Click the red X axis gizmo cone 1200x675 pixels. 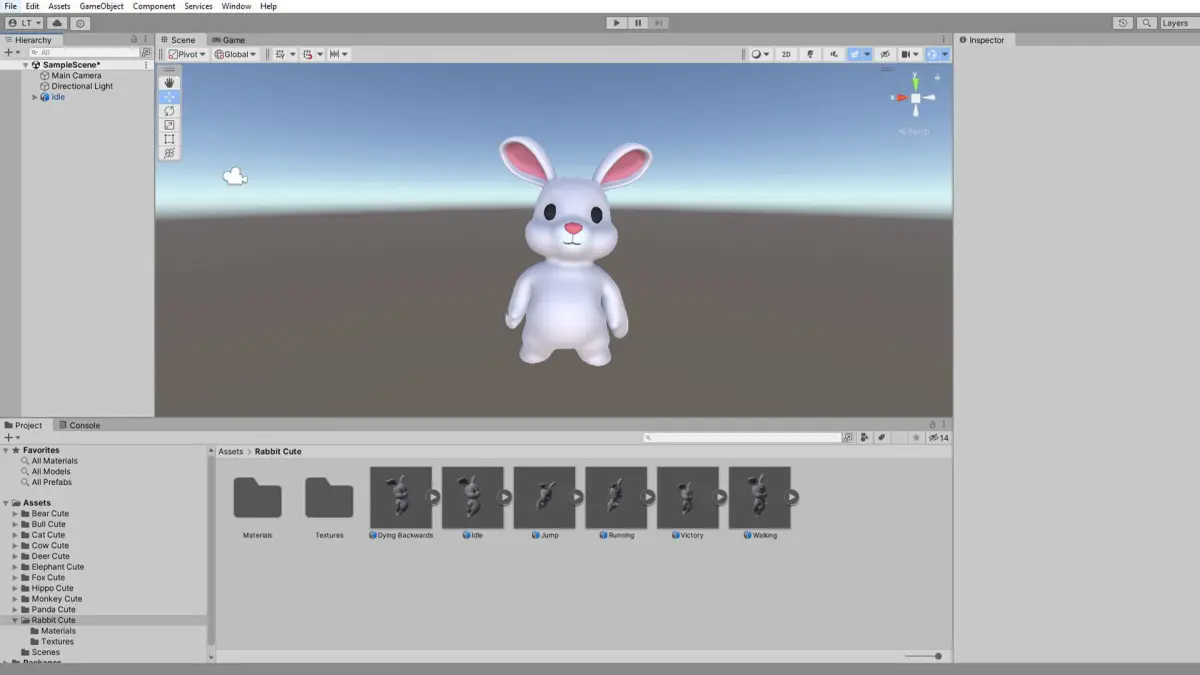[x=901, y=98]
